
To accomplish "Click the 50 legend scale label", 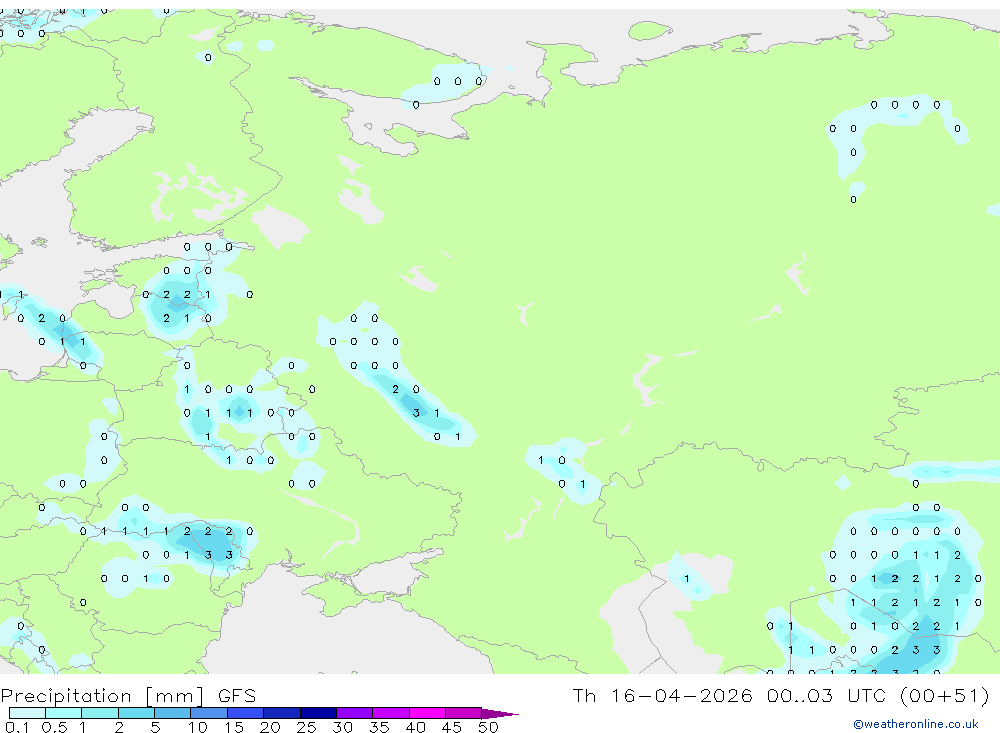I will click(488, 727).
